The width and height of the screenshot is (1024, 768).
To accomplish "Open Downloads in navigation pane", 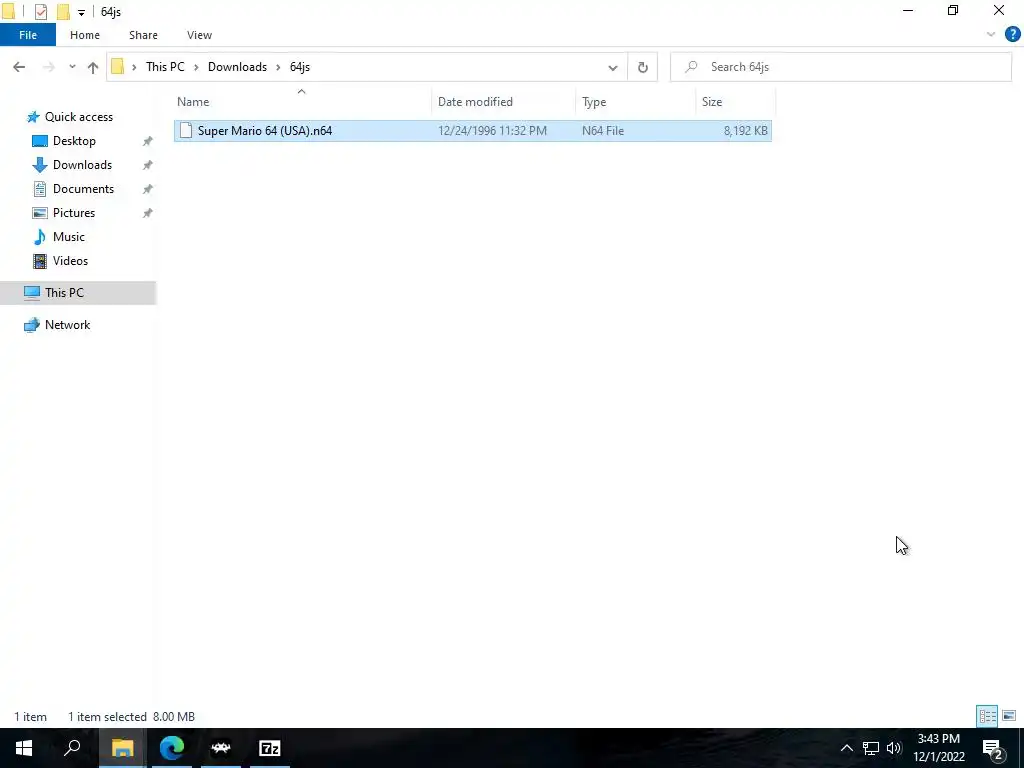I will click(82, 165).
